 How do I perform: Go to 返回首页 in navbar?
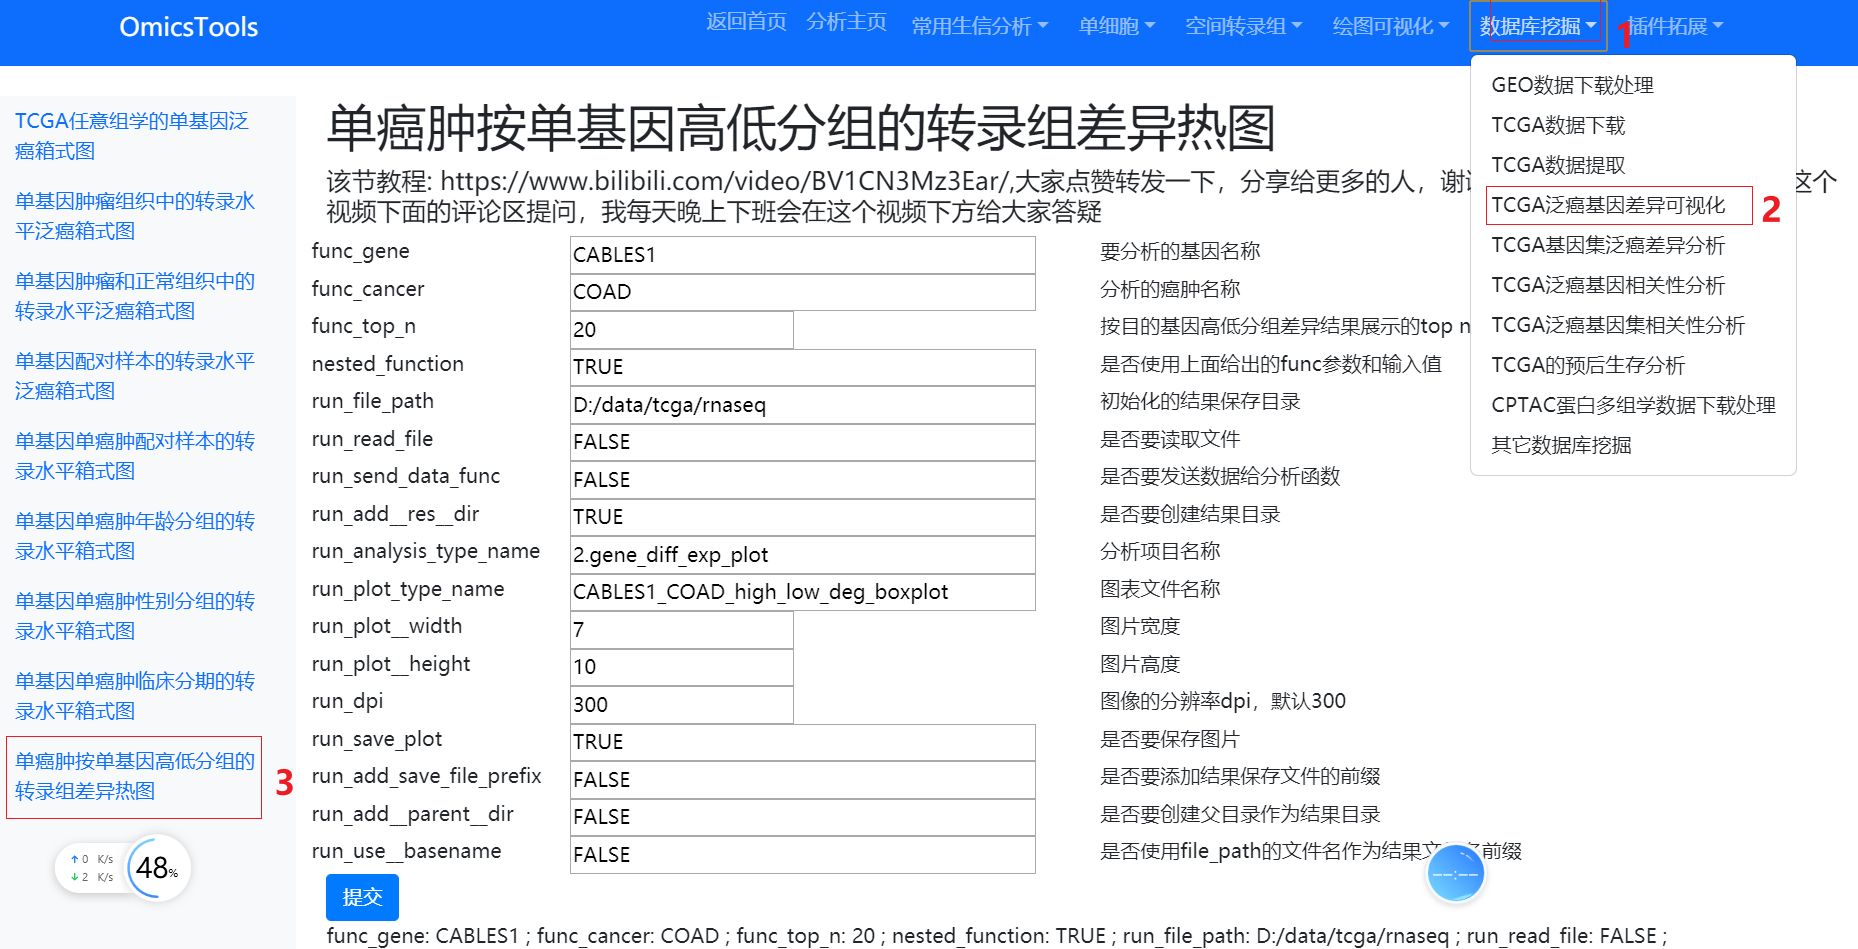[746, 23]
